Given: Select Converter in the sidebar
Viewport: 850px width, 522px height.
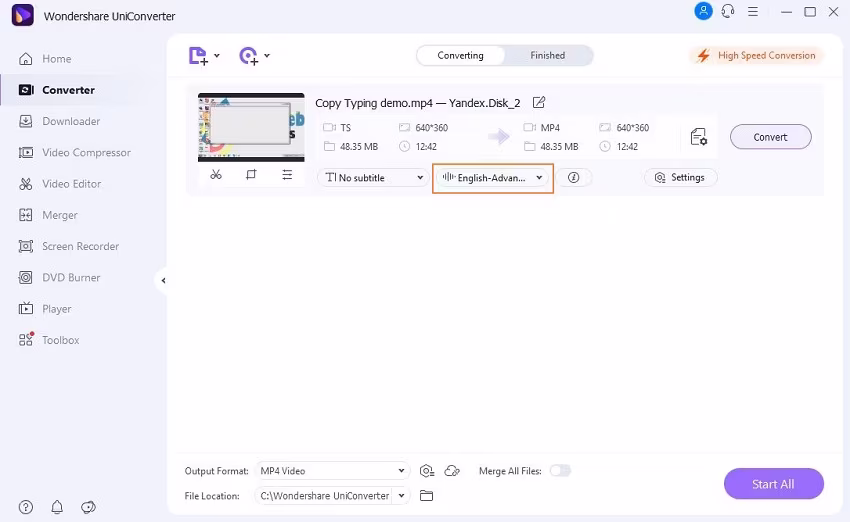Looking at the screenshot, I should click(68, 90).
